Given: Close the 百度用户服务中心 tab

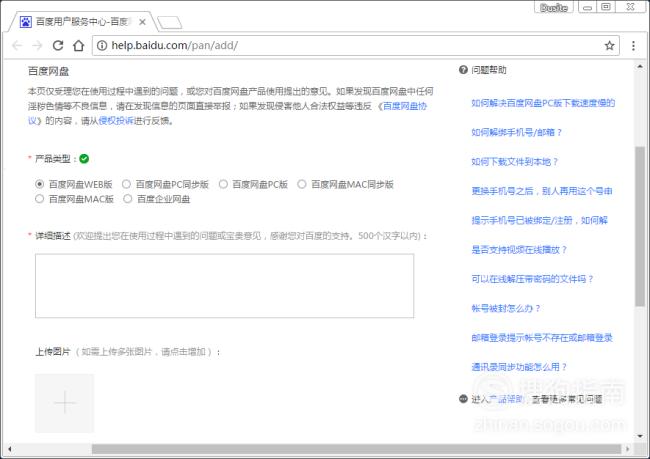Looking at the screenshot, I should point(142,22).
